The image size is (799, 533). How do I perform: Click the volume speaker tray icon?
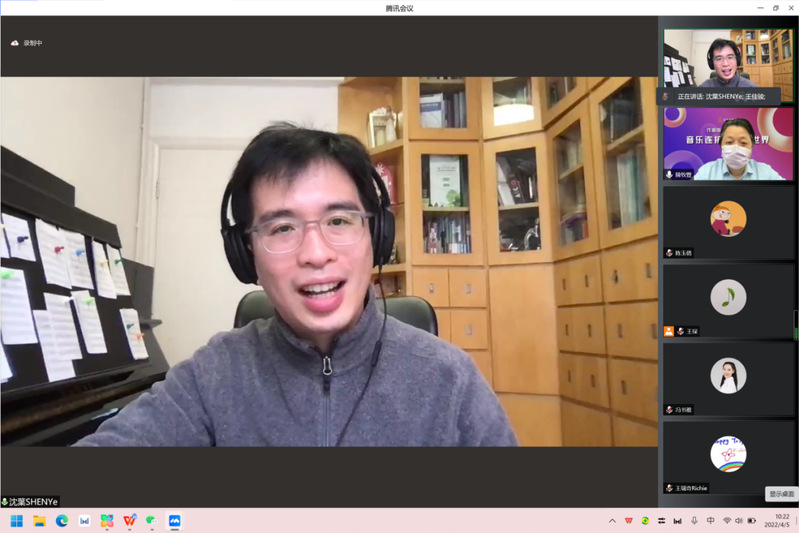pyautogui.click(x=739, y=521)
